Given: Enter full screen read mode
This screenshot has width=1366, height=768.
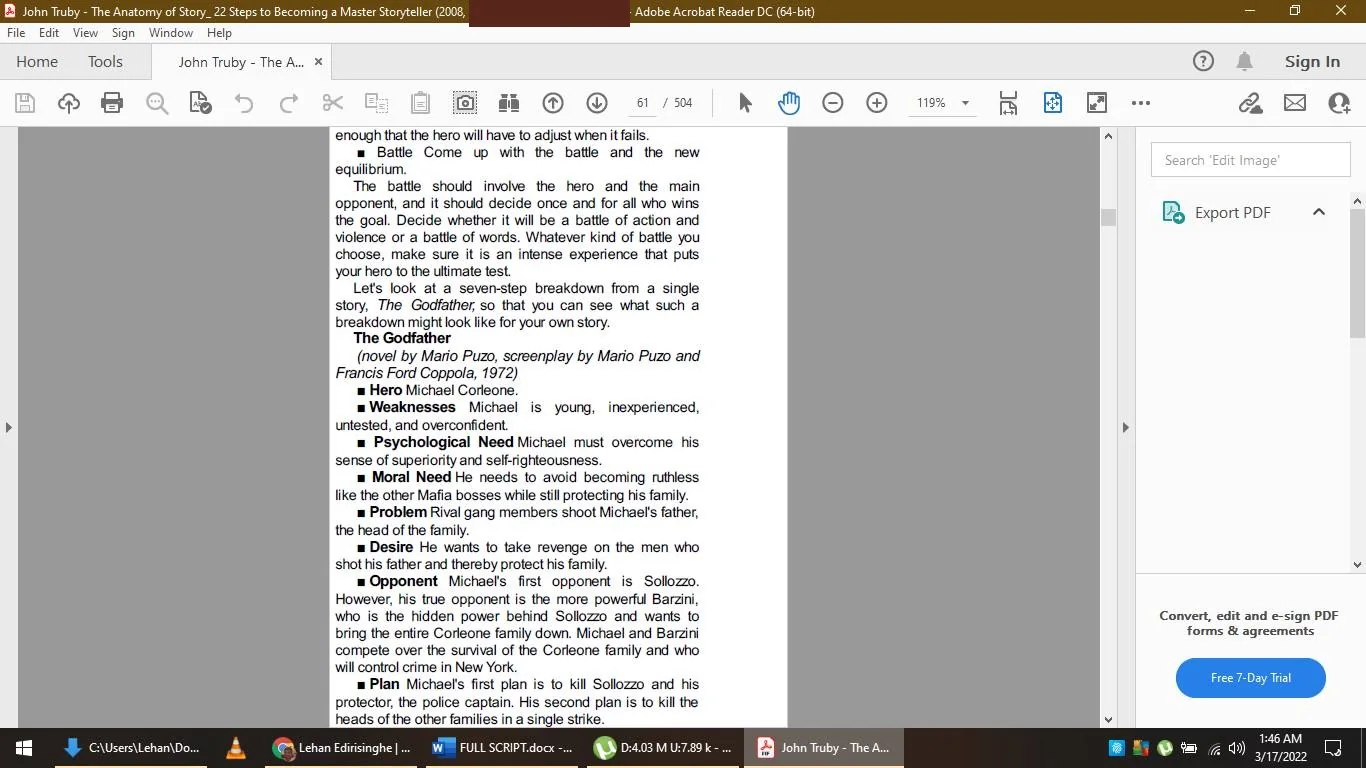Looking at the screenshot, I should click(x=1097, y=103).
